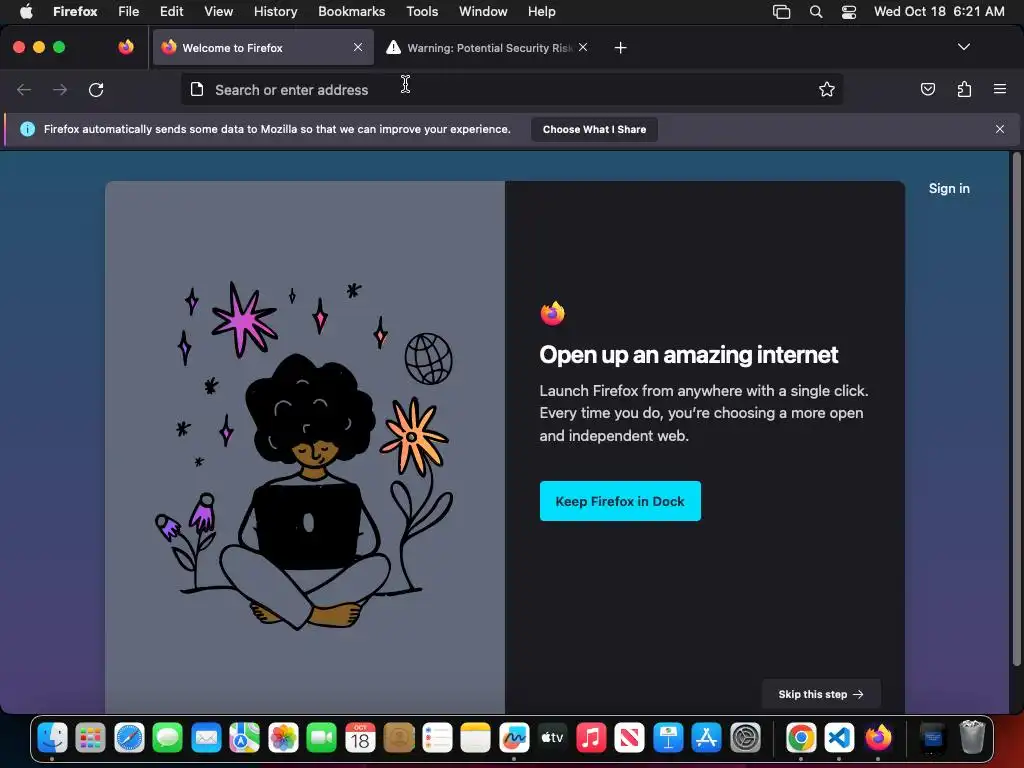Image resolution: width=1024 pixels, height=768 pixels.
Task: Click the page vertical scrollbar
Action: click(1016, 408)
